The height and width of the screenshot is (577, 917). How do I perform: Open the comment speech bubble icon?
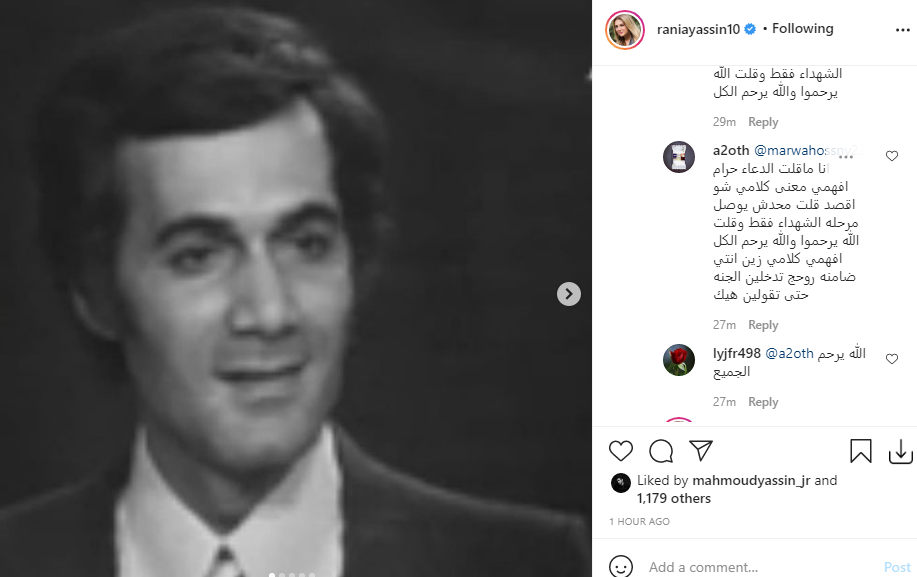661,451
